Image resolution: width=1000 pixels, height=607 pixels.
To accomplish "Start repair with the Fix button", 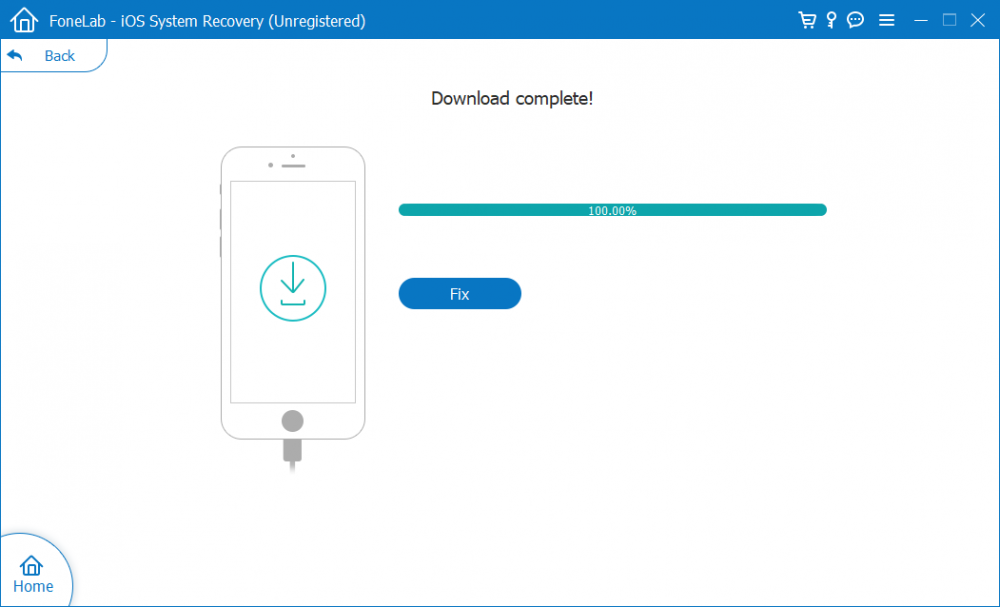I will coord(460,293).
